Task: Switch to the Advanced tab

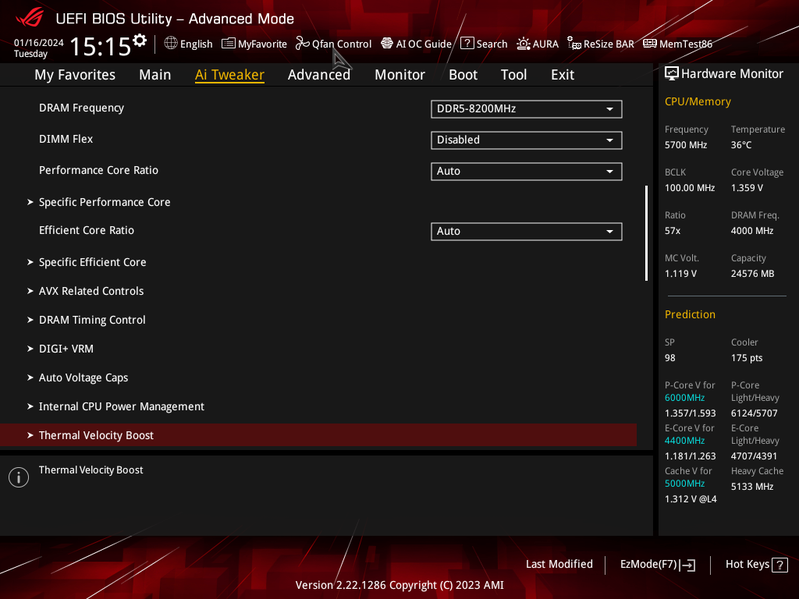Action: point(319,75)
